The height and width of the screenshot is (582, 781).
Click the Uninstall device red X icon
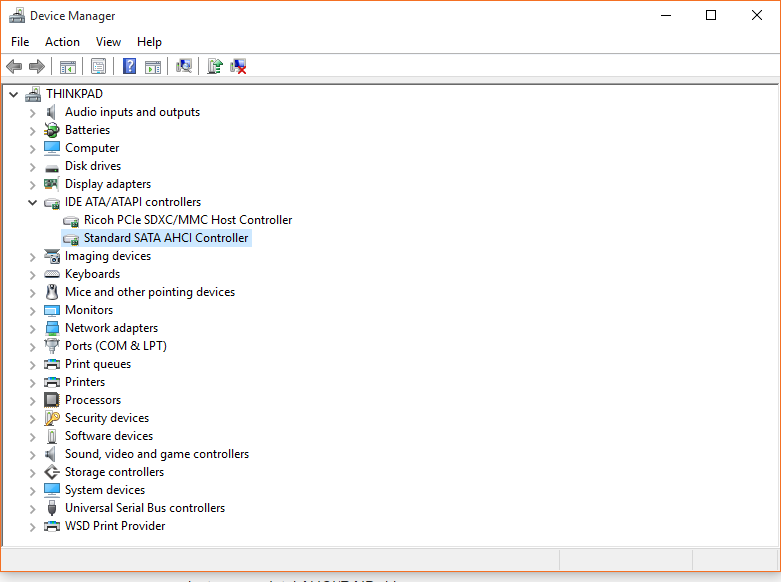[x=238, y=66]
